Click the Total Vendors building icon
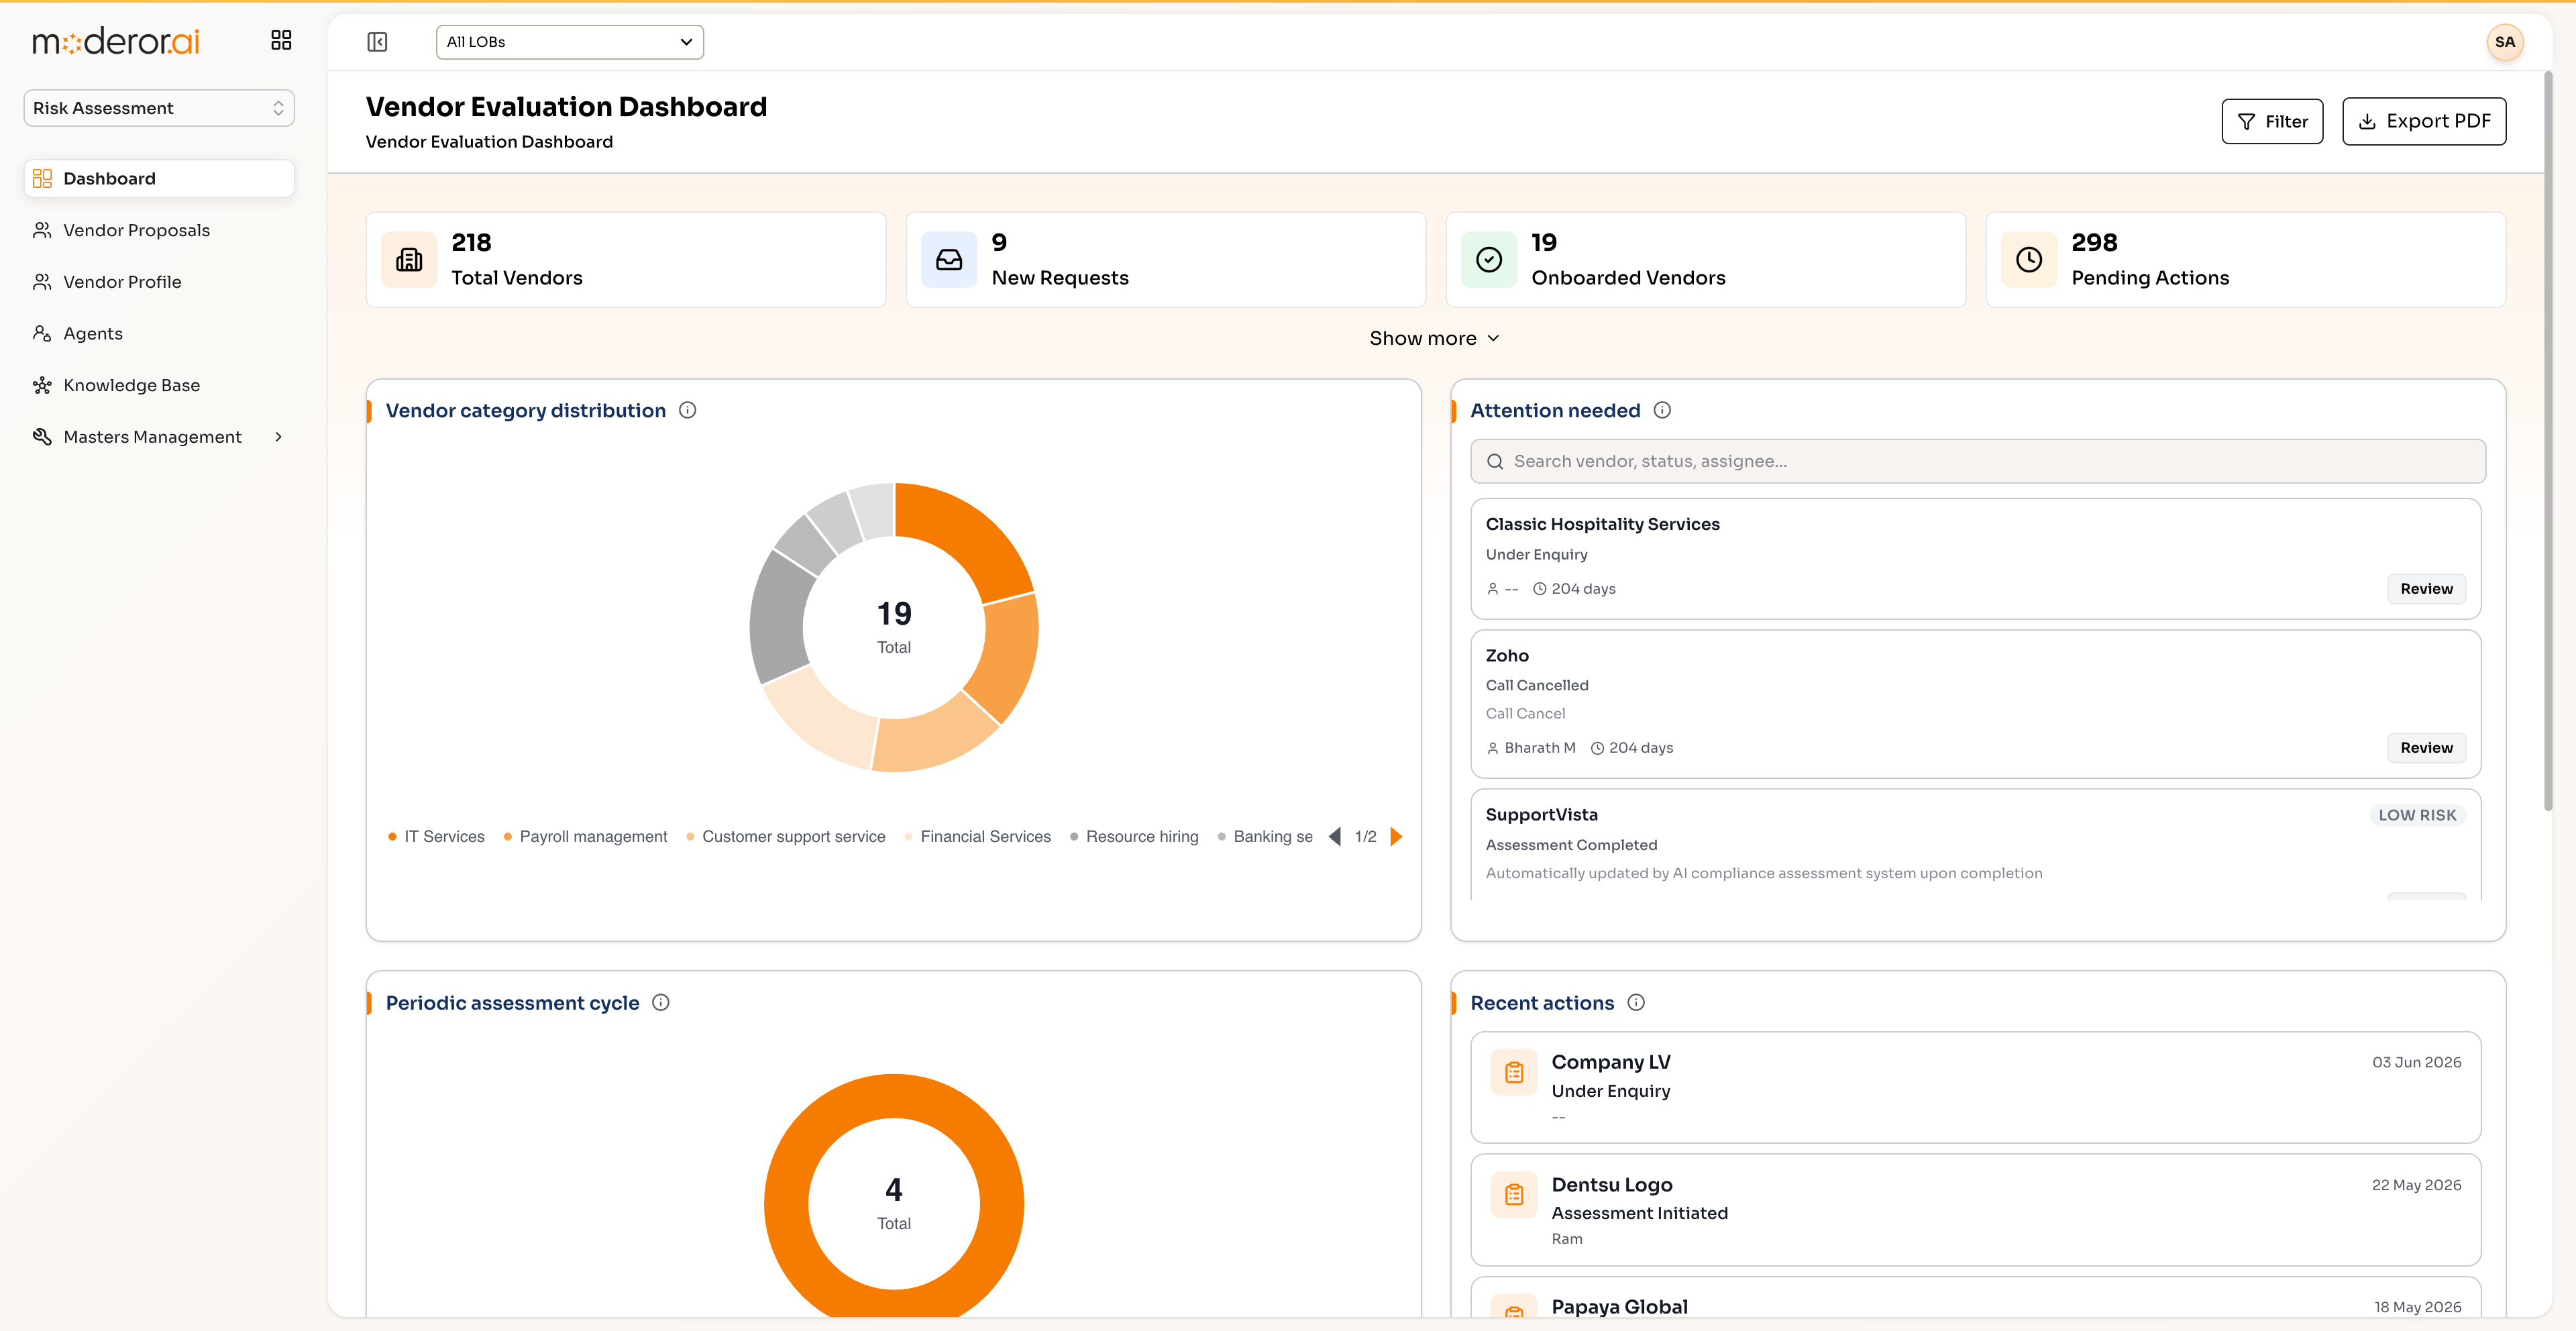The image size is (2576, 1331). pos(409,260)
